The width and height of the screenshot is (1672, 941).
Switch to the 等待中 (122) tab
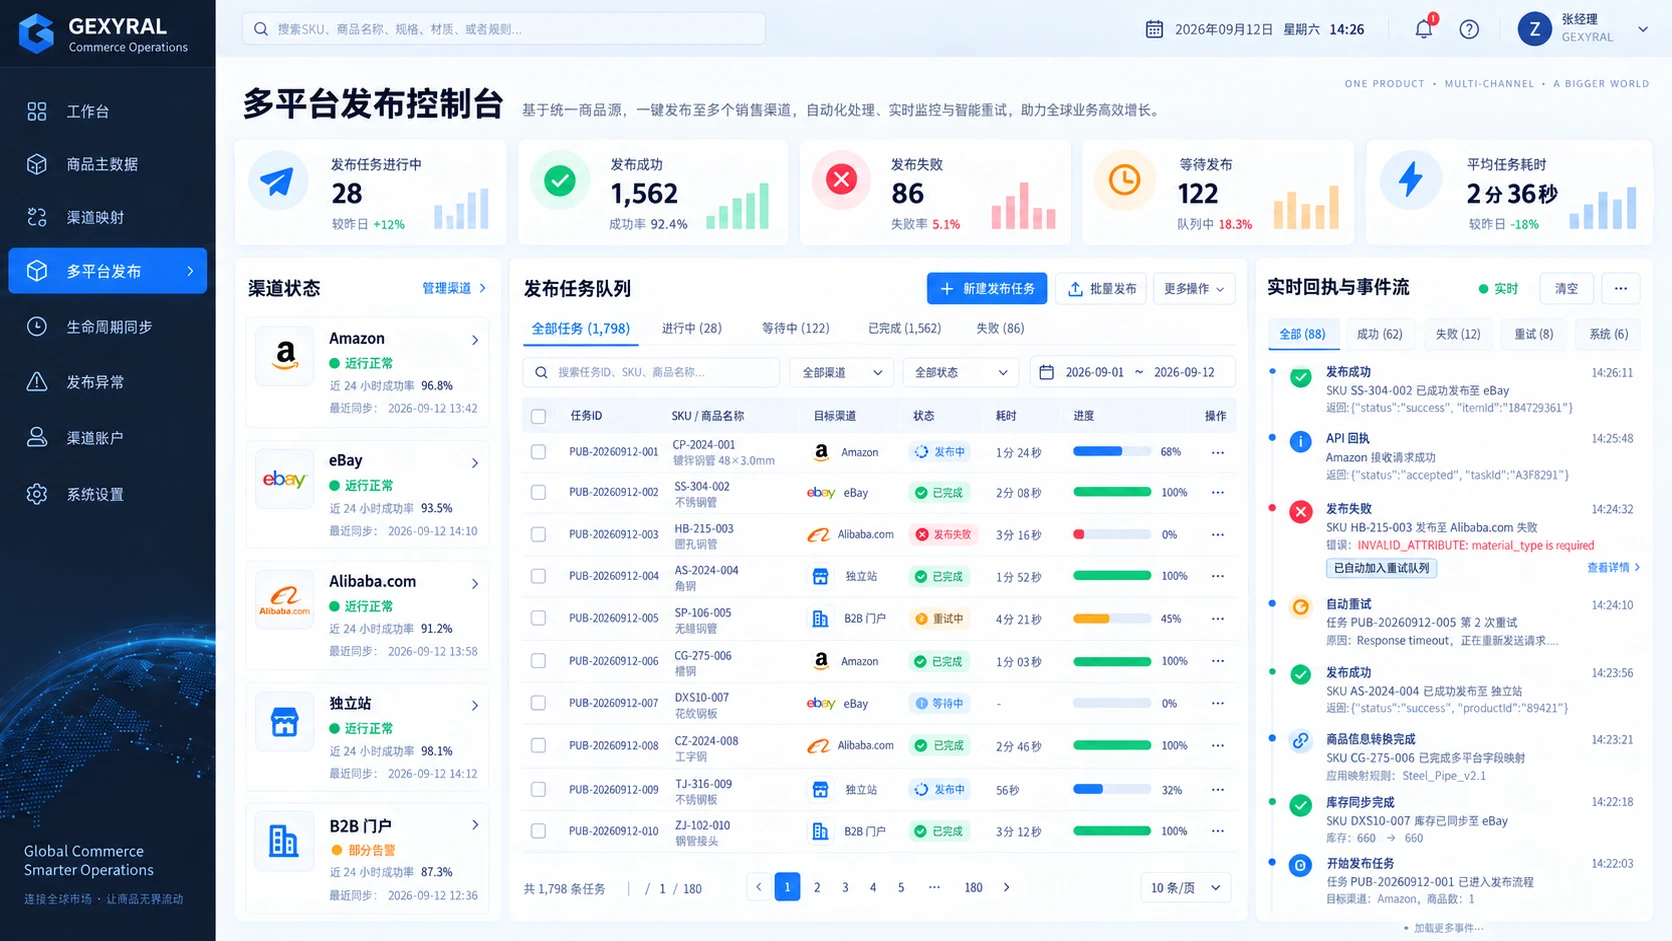tap(795, 328)
